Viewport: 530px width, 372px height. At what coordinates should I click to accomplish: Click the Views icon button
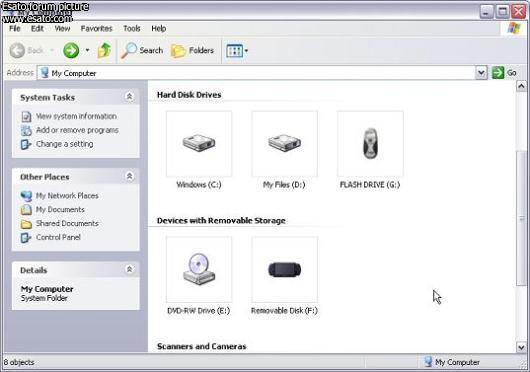point(234,51)
